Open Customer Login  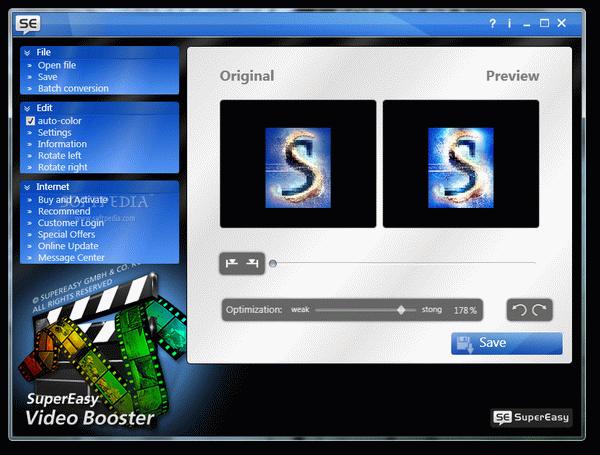click(x=71, y=223)
